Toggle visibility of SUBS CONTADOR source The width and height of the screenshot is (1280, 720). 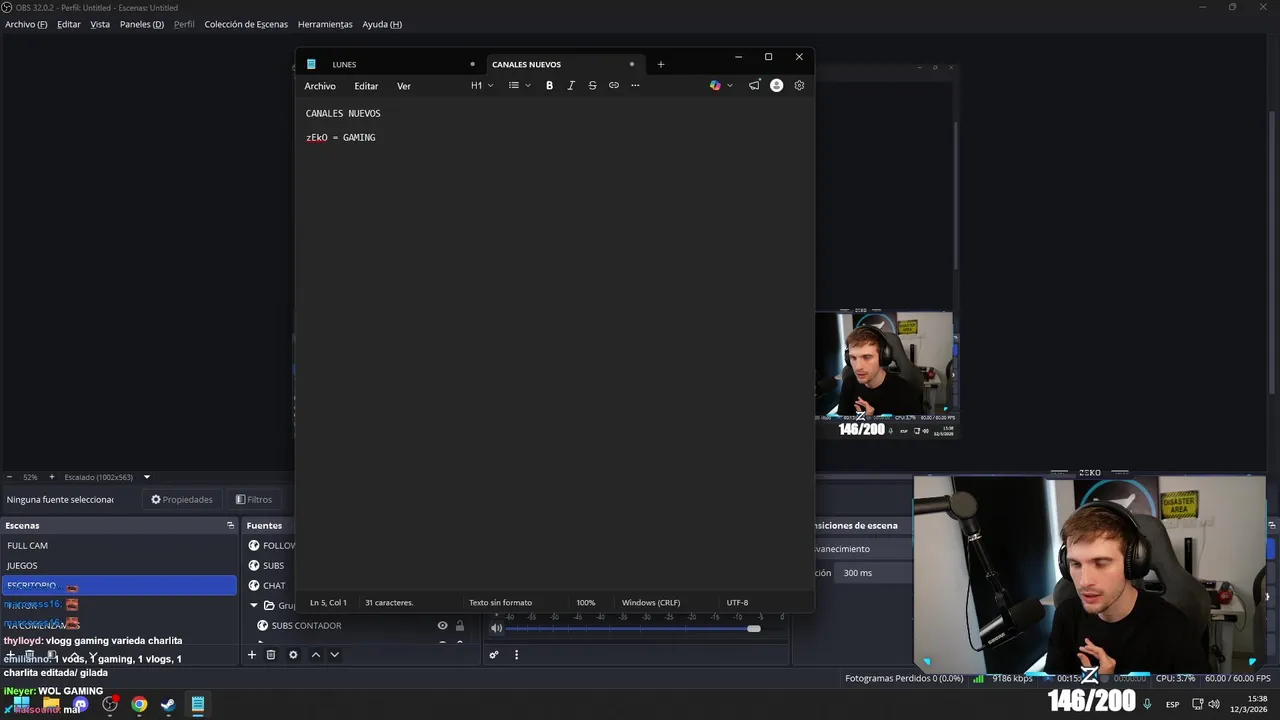point(442,626)
